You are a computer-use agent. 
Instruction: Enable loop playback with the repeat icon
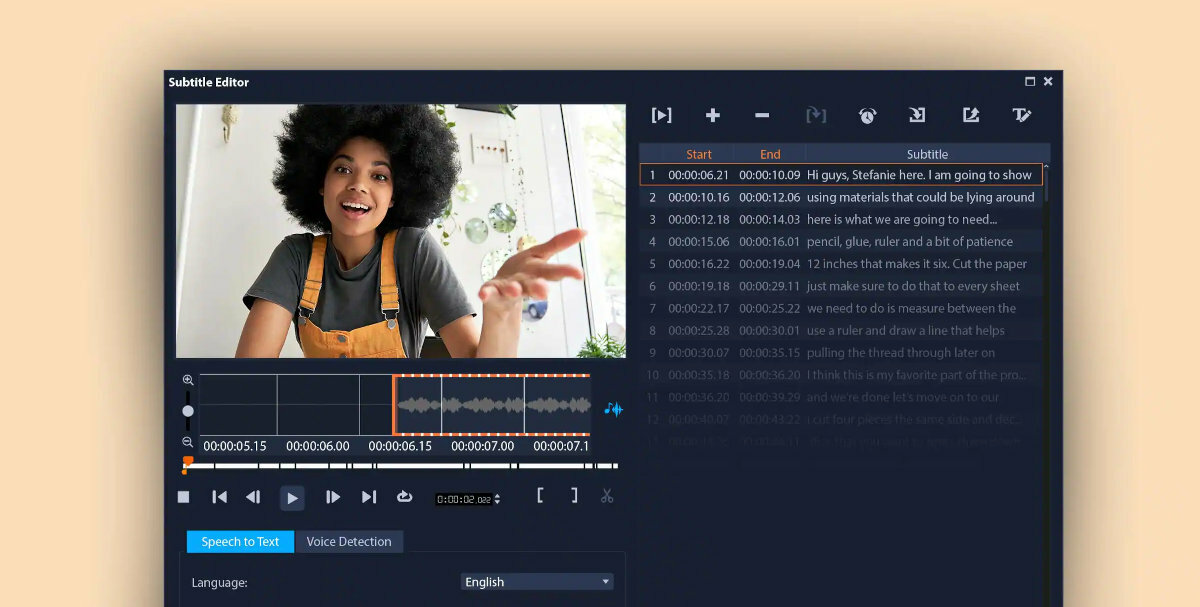click(x=405, y=496)
